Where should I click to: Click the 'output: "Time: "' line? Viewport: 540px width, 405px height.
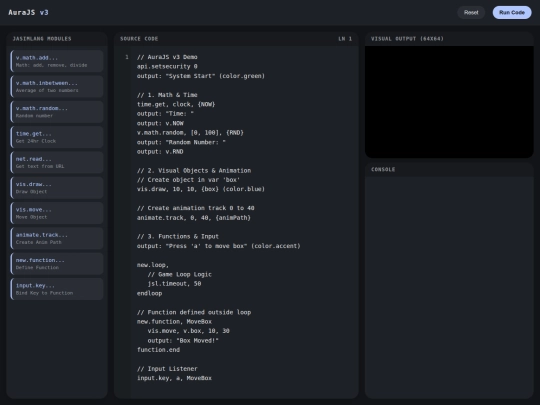click(x=165, y=114)
